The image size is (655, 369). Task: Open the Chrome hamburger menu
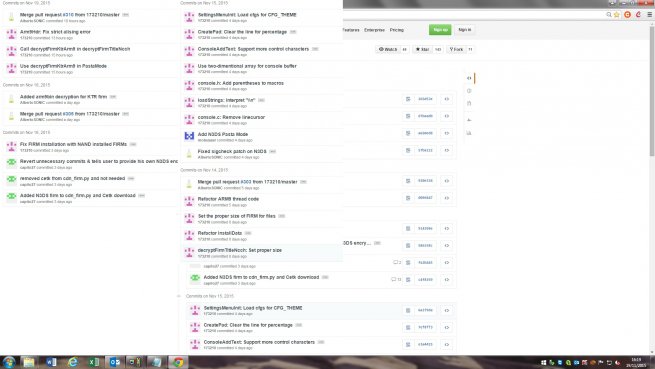tap(650, 15)
